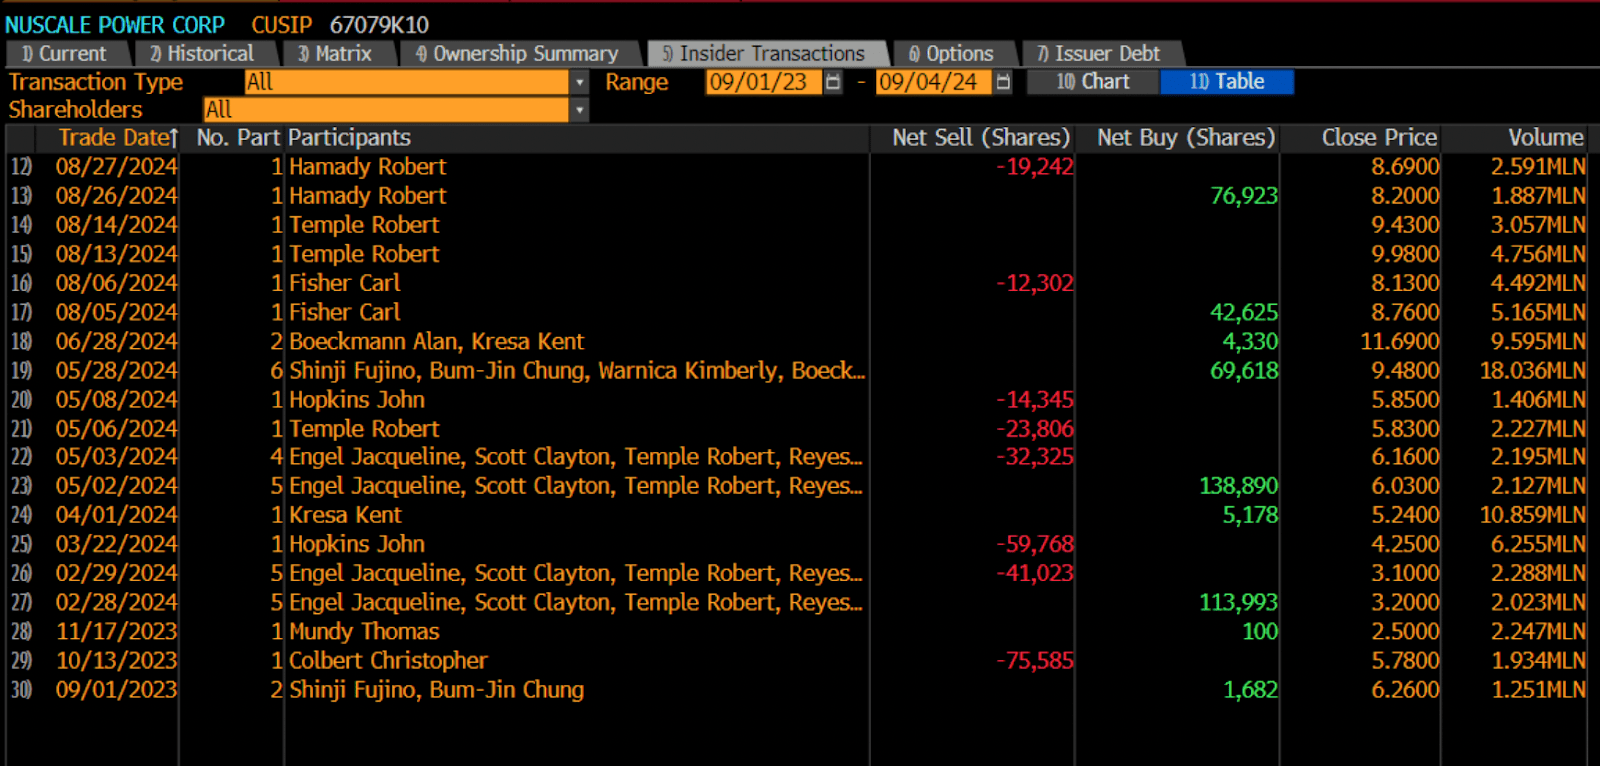1600x766 pixels.
Task: Click net buy value 113,993
Action: (x=1238, y=602)
